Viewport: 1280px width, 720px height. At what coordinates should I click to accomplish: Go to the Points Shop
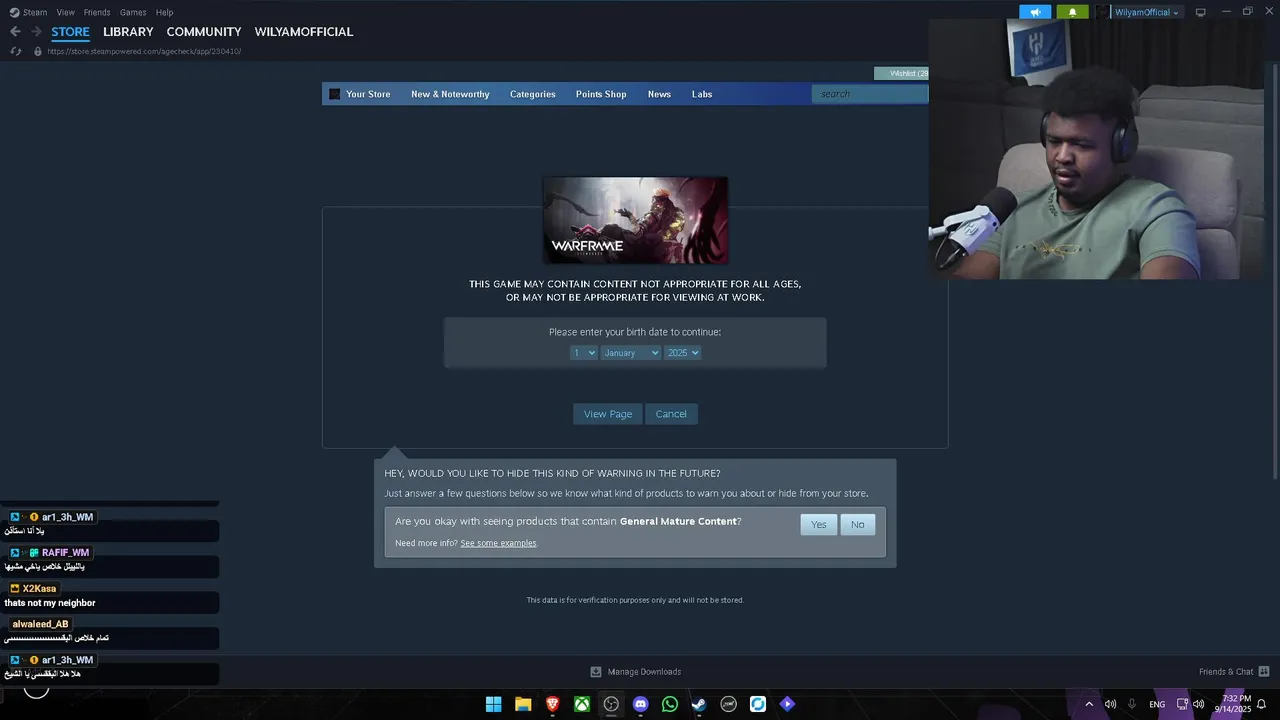pos(601,94)
